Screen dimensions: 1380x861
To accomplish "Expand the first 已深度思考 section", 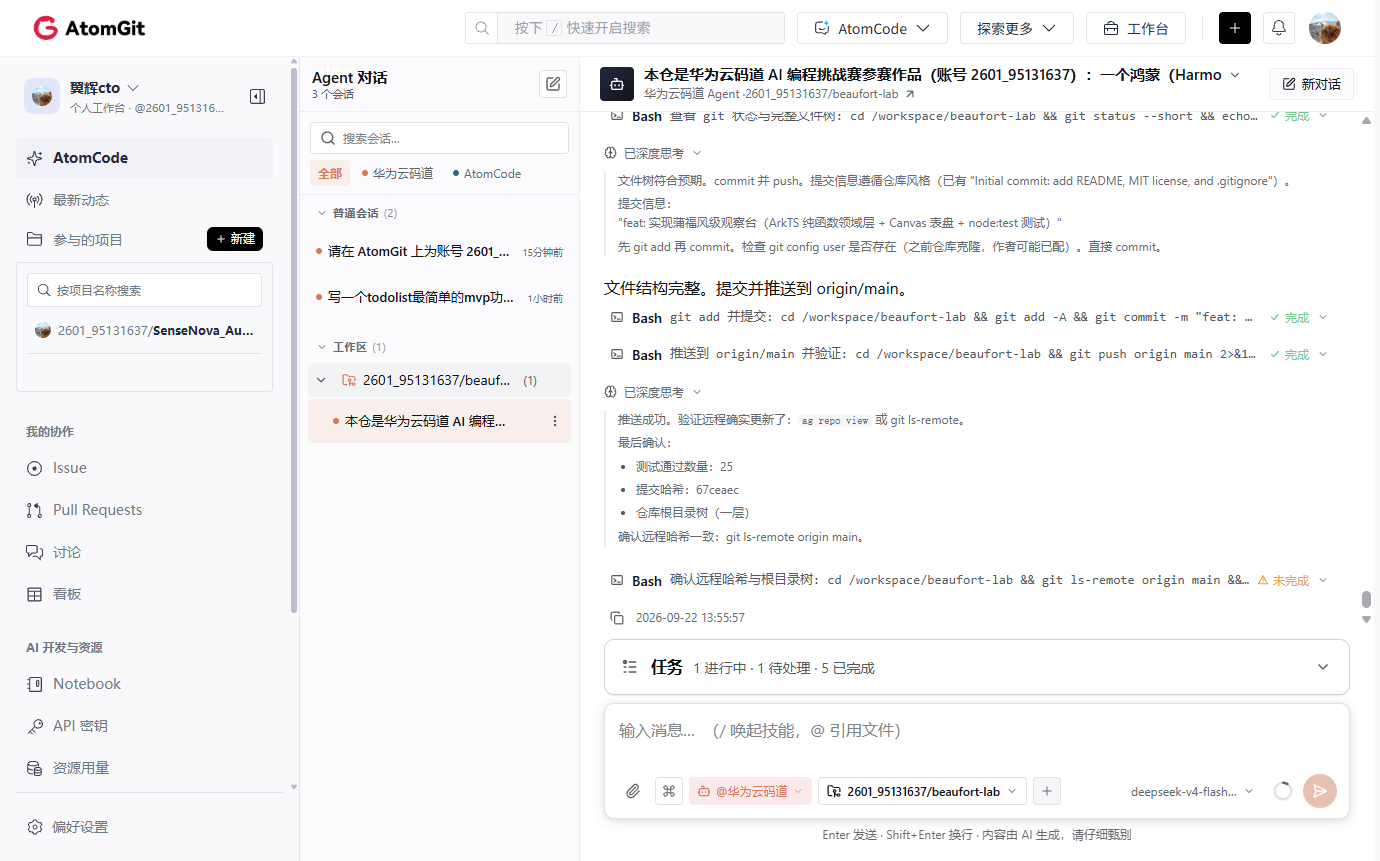I will click(653, 153).
